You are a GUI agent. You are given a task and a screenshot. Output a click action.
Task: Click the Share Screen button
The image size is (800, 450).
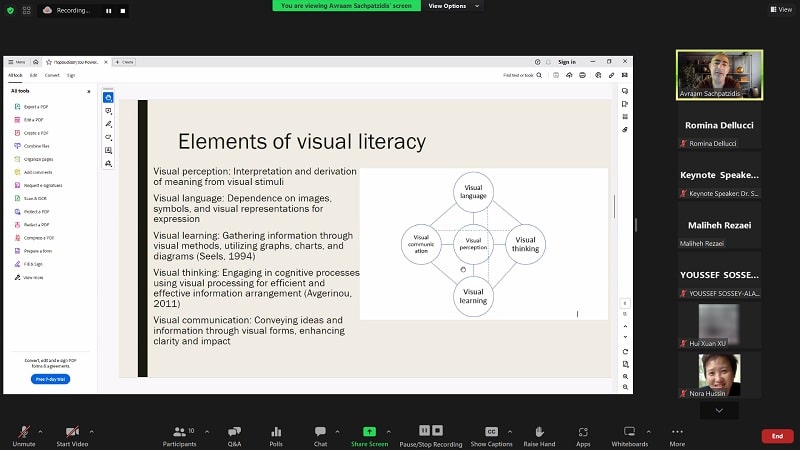[369, 435]
